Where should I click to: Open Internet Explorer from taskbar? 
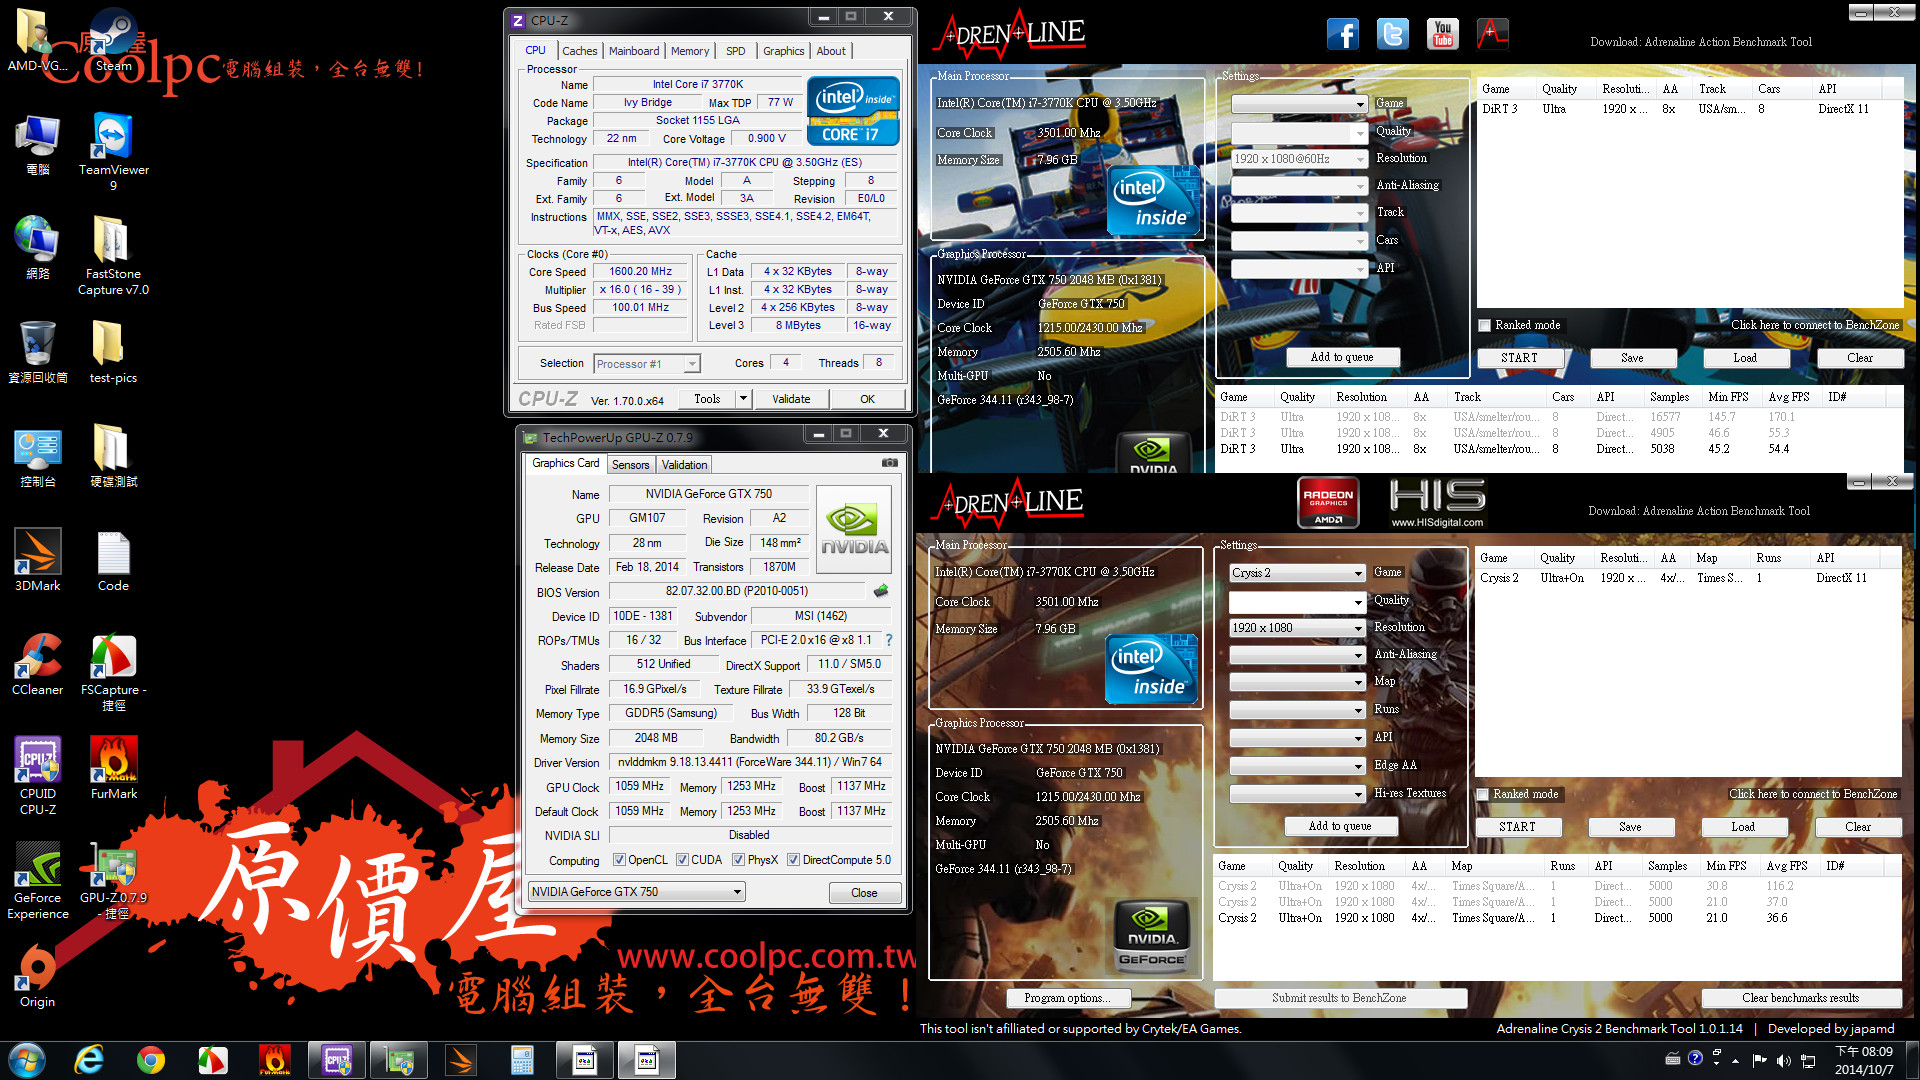(89, 1060)
